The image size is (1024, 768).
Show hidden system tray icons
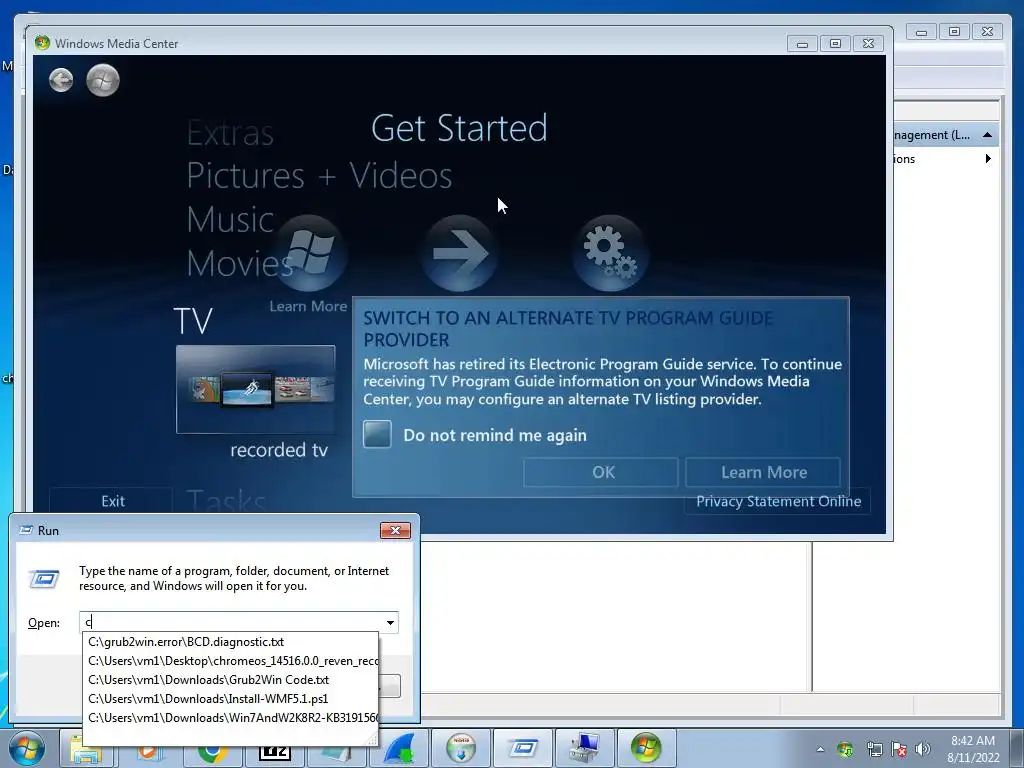820,750
